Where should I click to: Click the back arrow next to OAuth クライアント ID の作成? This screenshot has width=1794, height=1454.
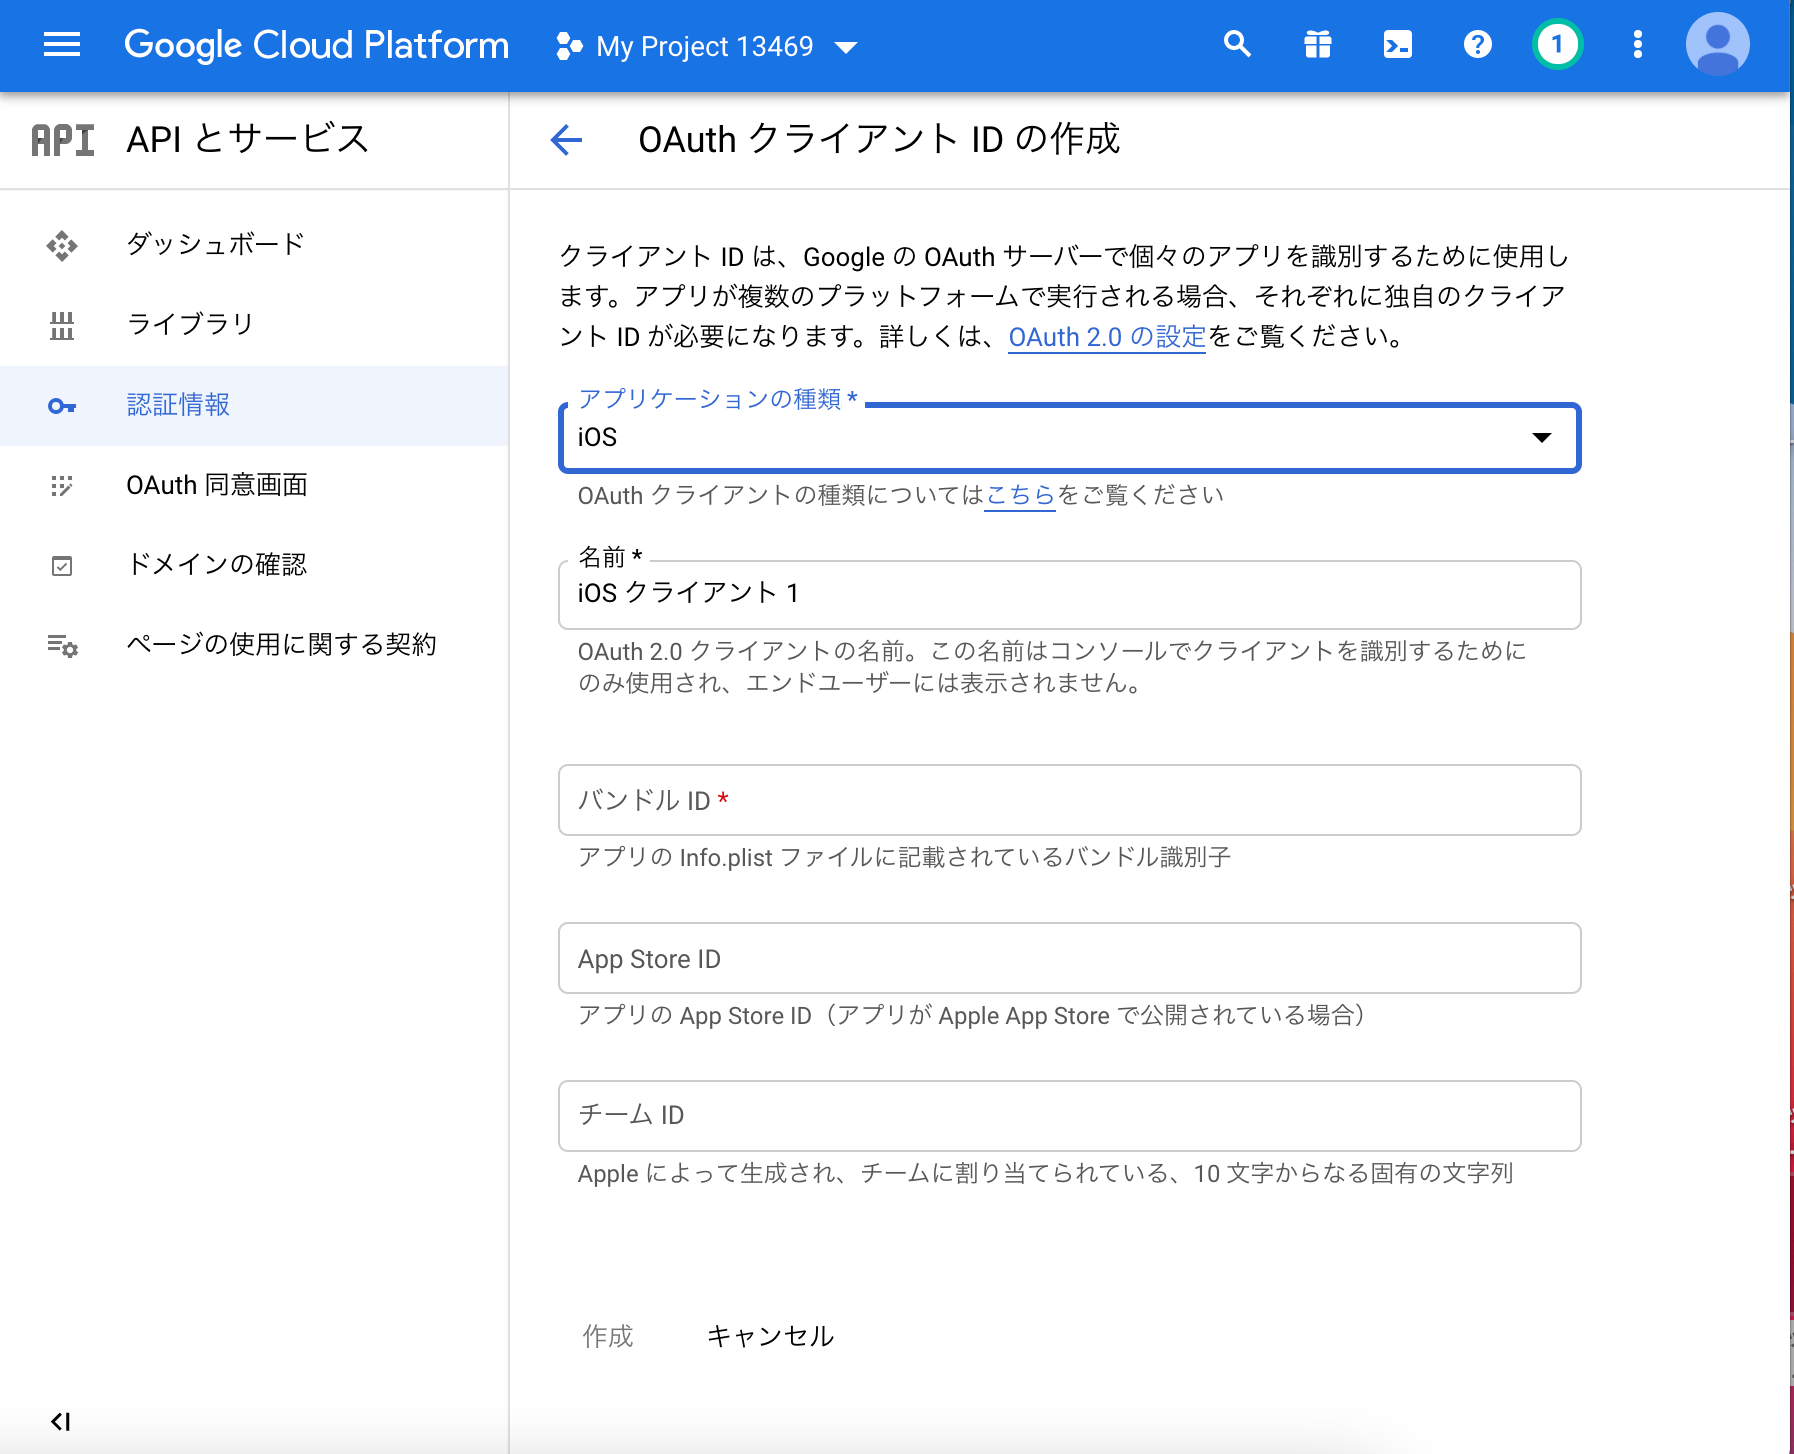(x=566, y=141)
